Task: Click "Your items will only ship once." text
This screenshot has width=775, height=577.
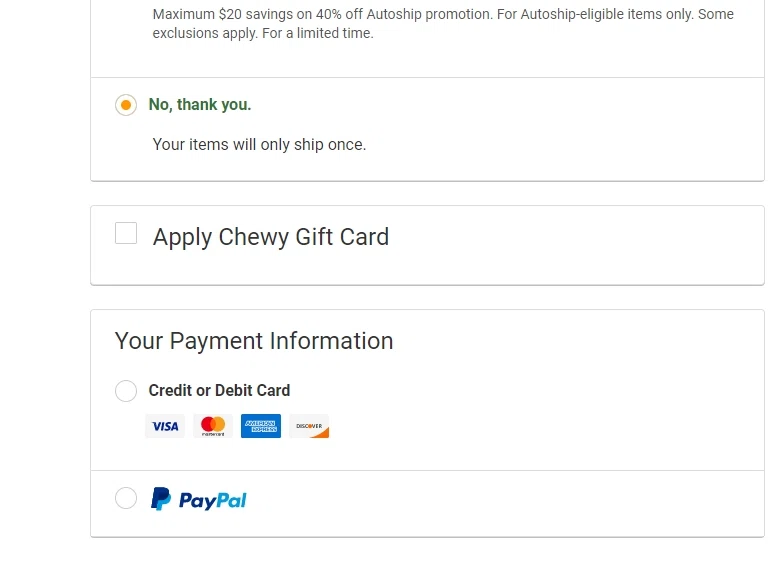Action: [259, 145]
